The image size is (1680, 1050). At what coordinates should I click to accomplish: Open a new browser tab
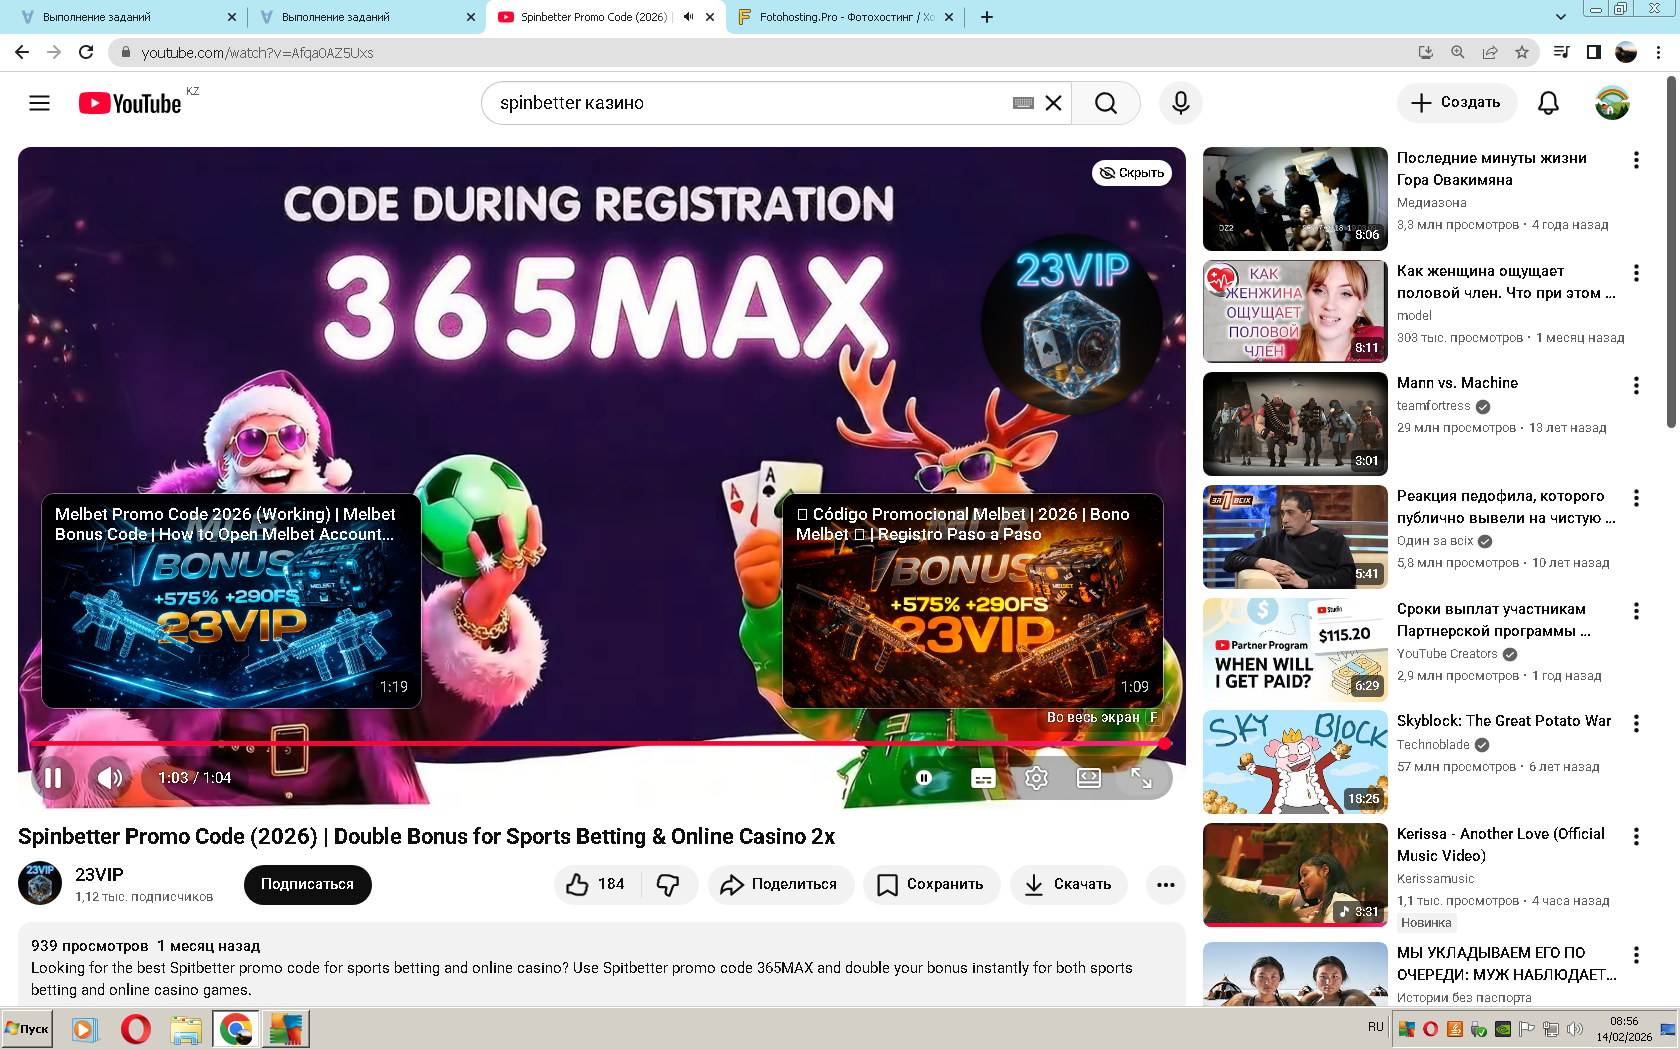tap(987, 17)
